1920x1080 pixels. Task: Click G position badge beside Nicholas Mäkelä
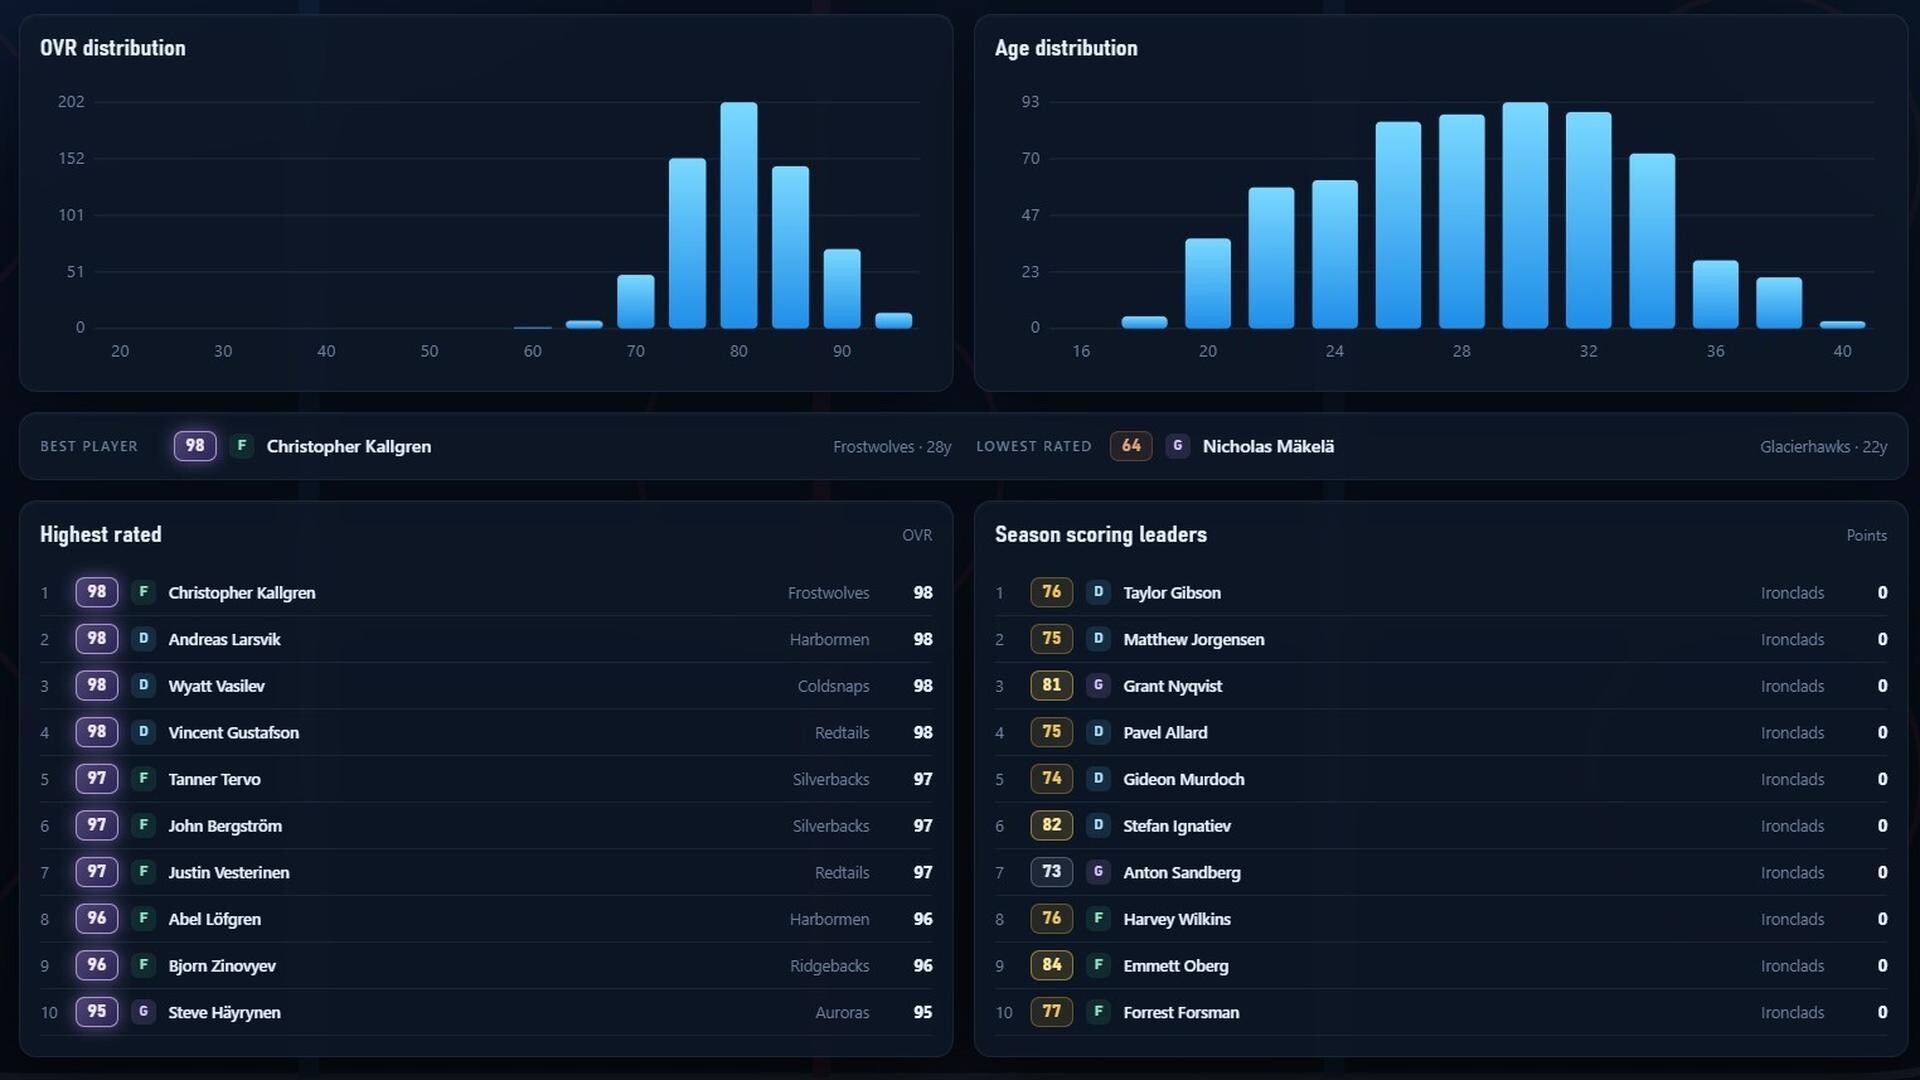coord(1177,446)
